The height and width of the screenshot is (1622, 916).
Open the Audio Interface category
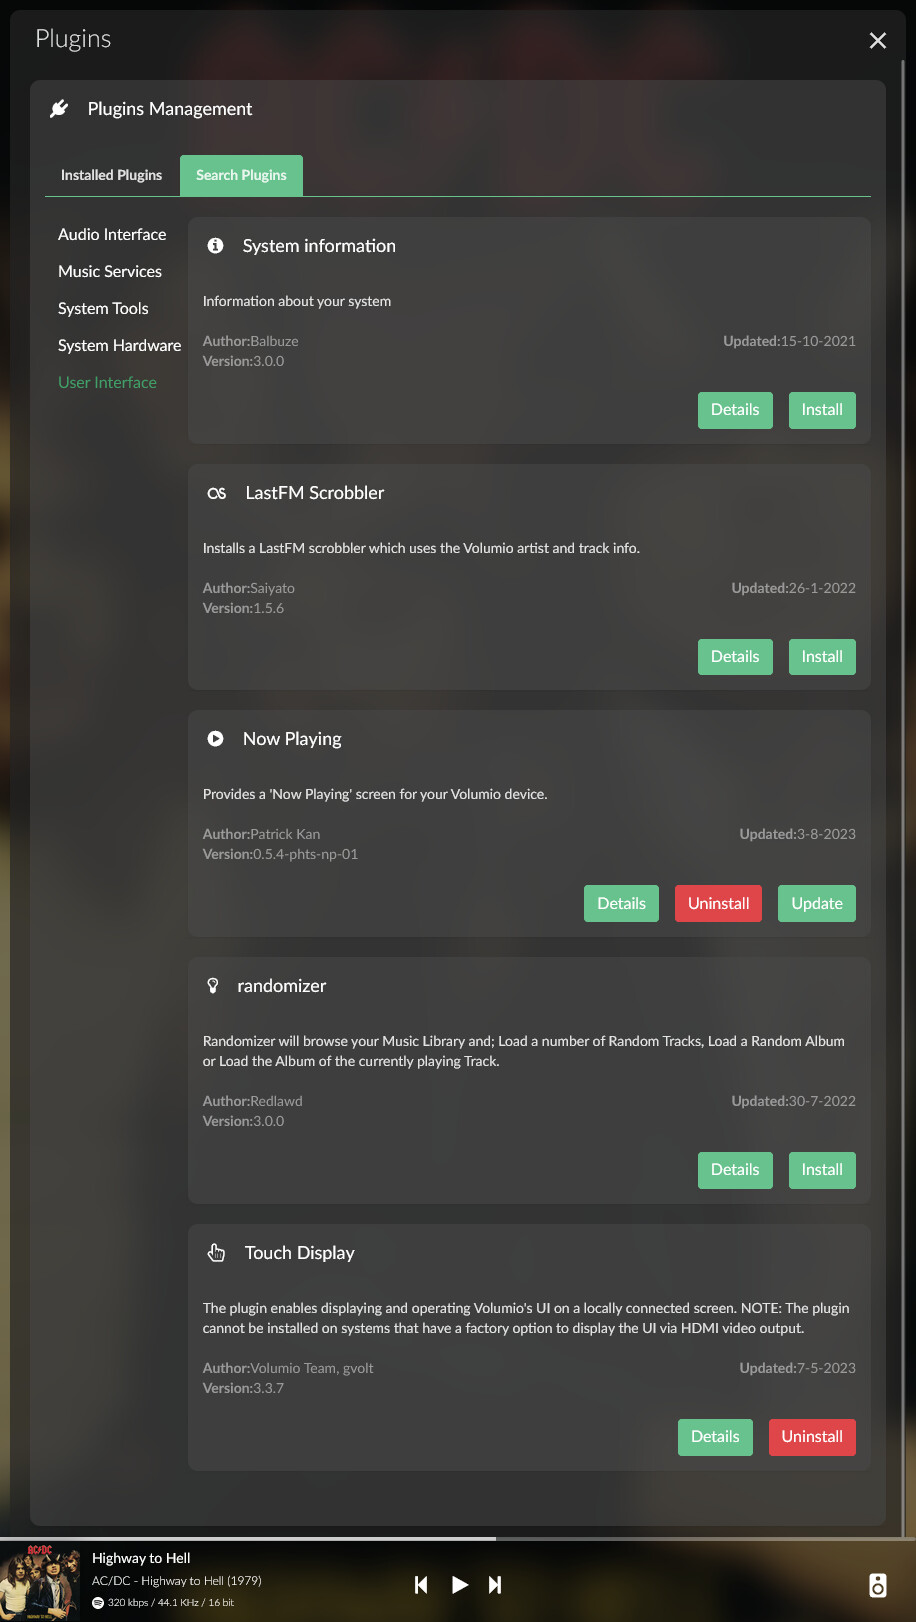pos(112,234)
